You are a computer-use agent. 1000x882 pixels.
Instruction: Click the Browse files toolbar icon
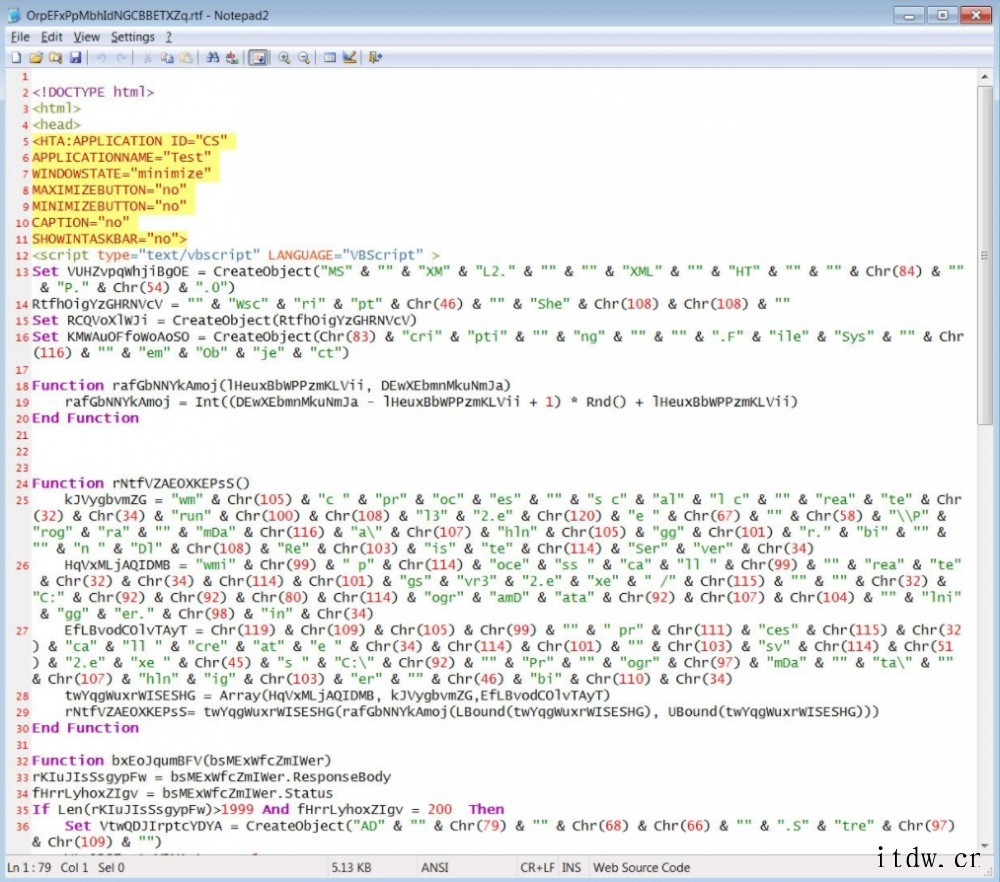pyautogui.click(x=55, y=57)
